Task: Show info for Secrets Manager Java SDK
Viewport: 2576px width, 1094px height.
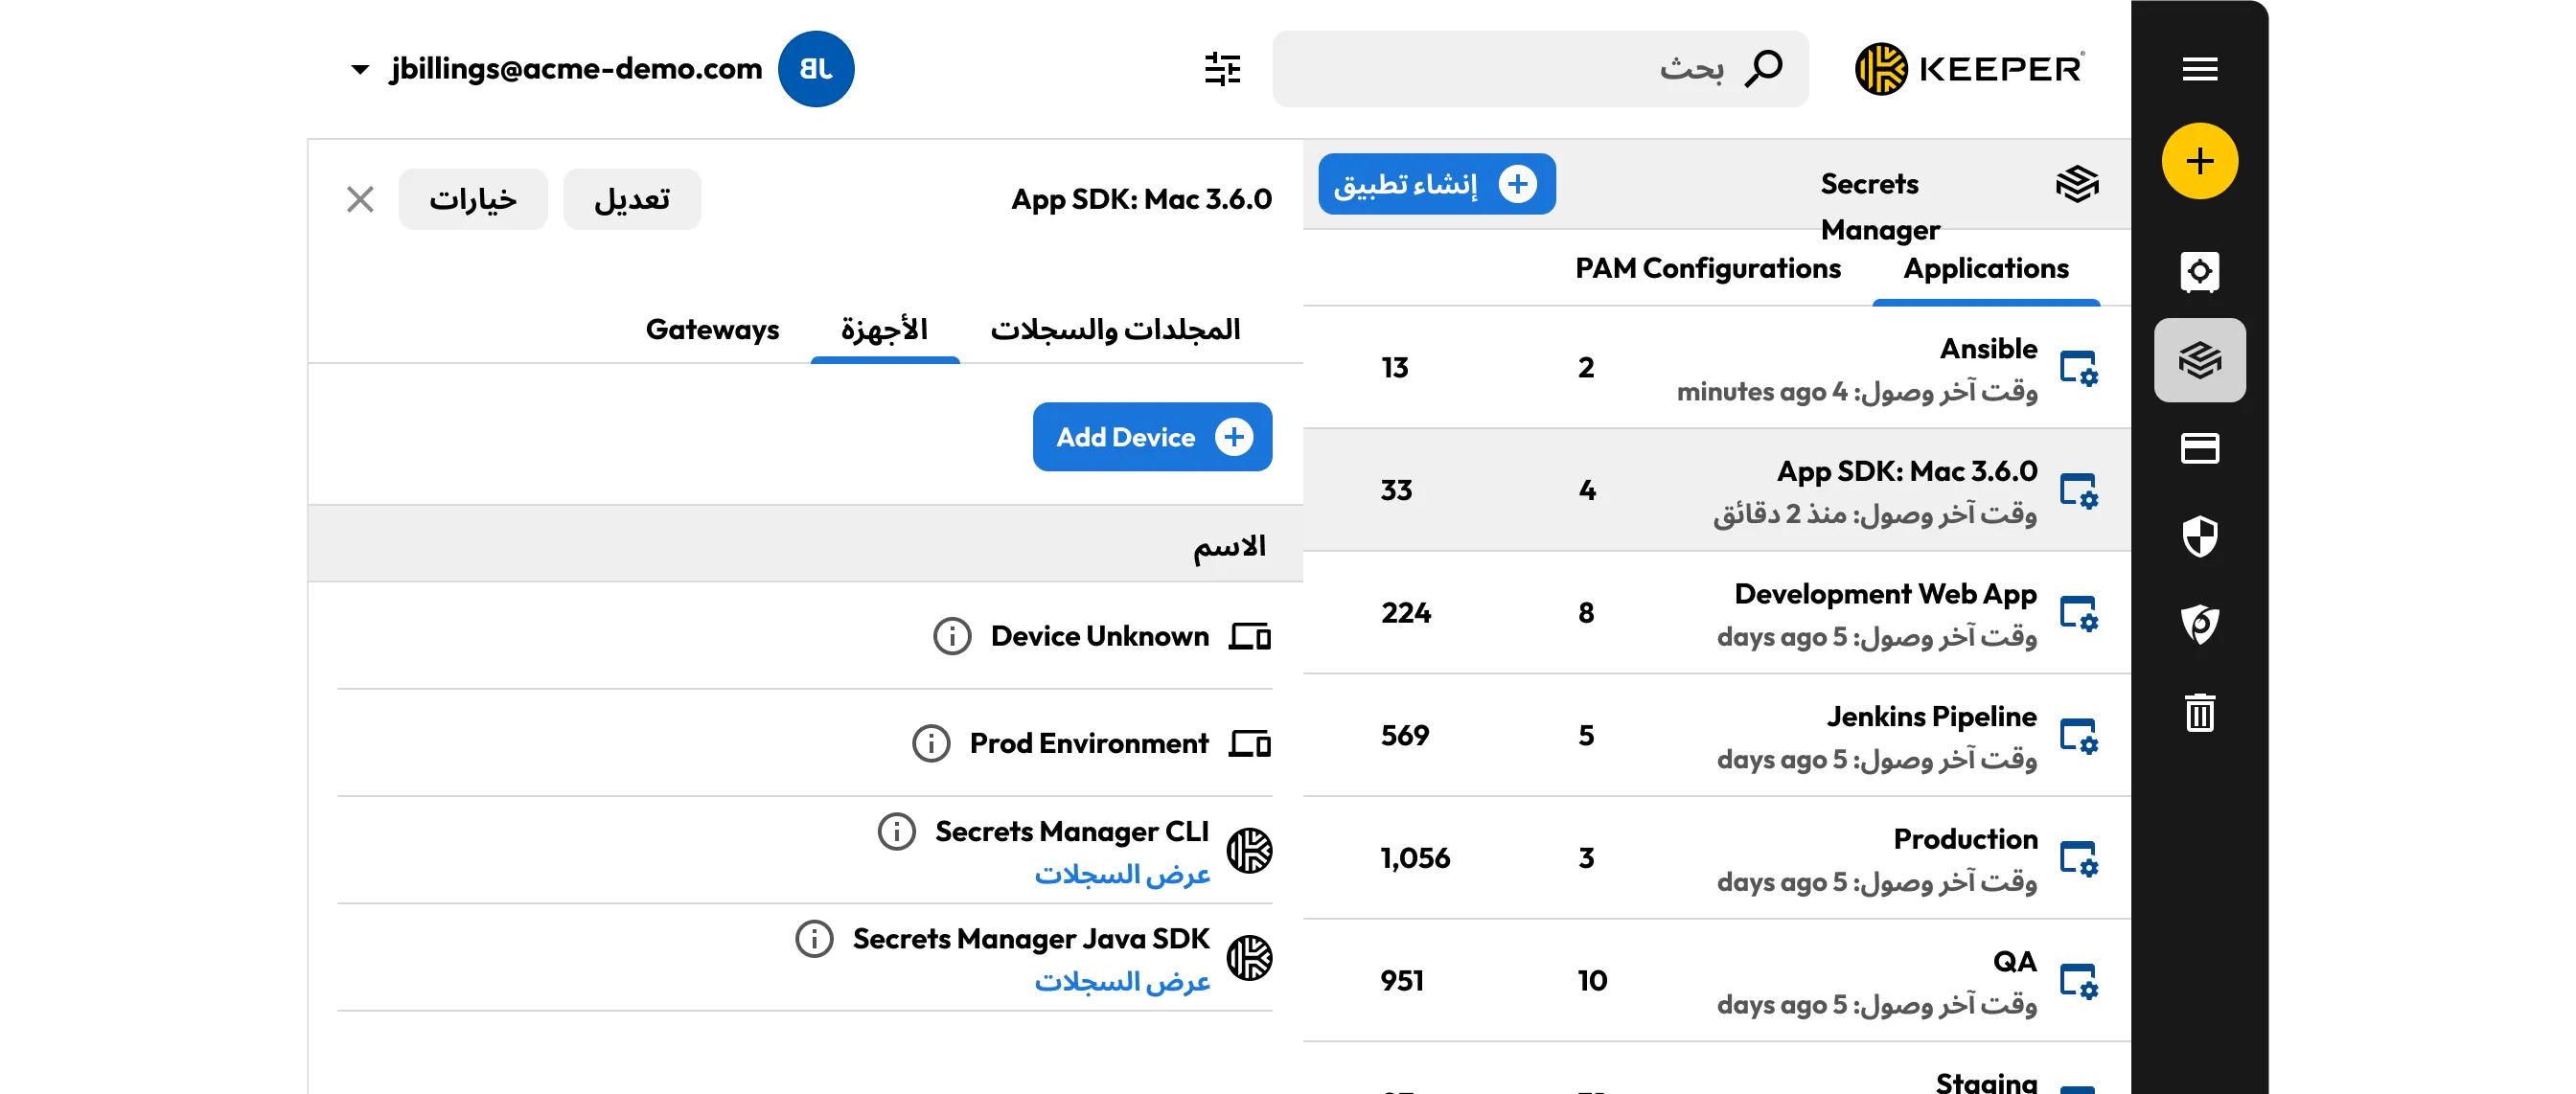Action: click(x=814, y=938)
